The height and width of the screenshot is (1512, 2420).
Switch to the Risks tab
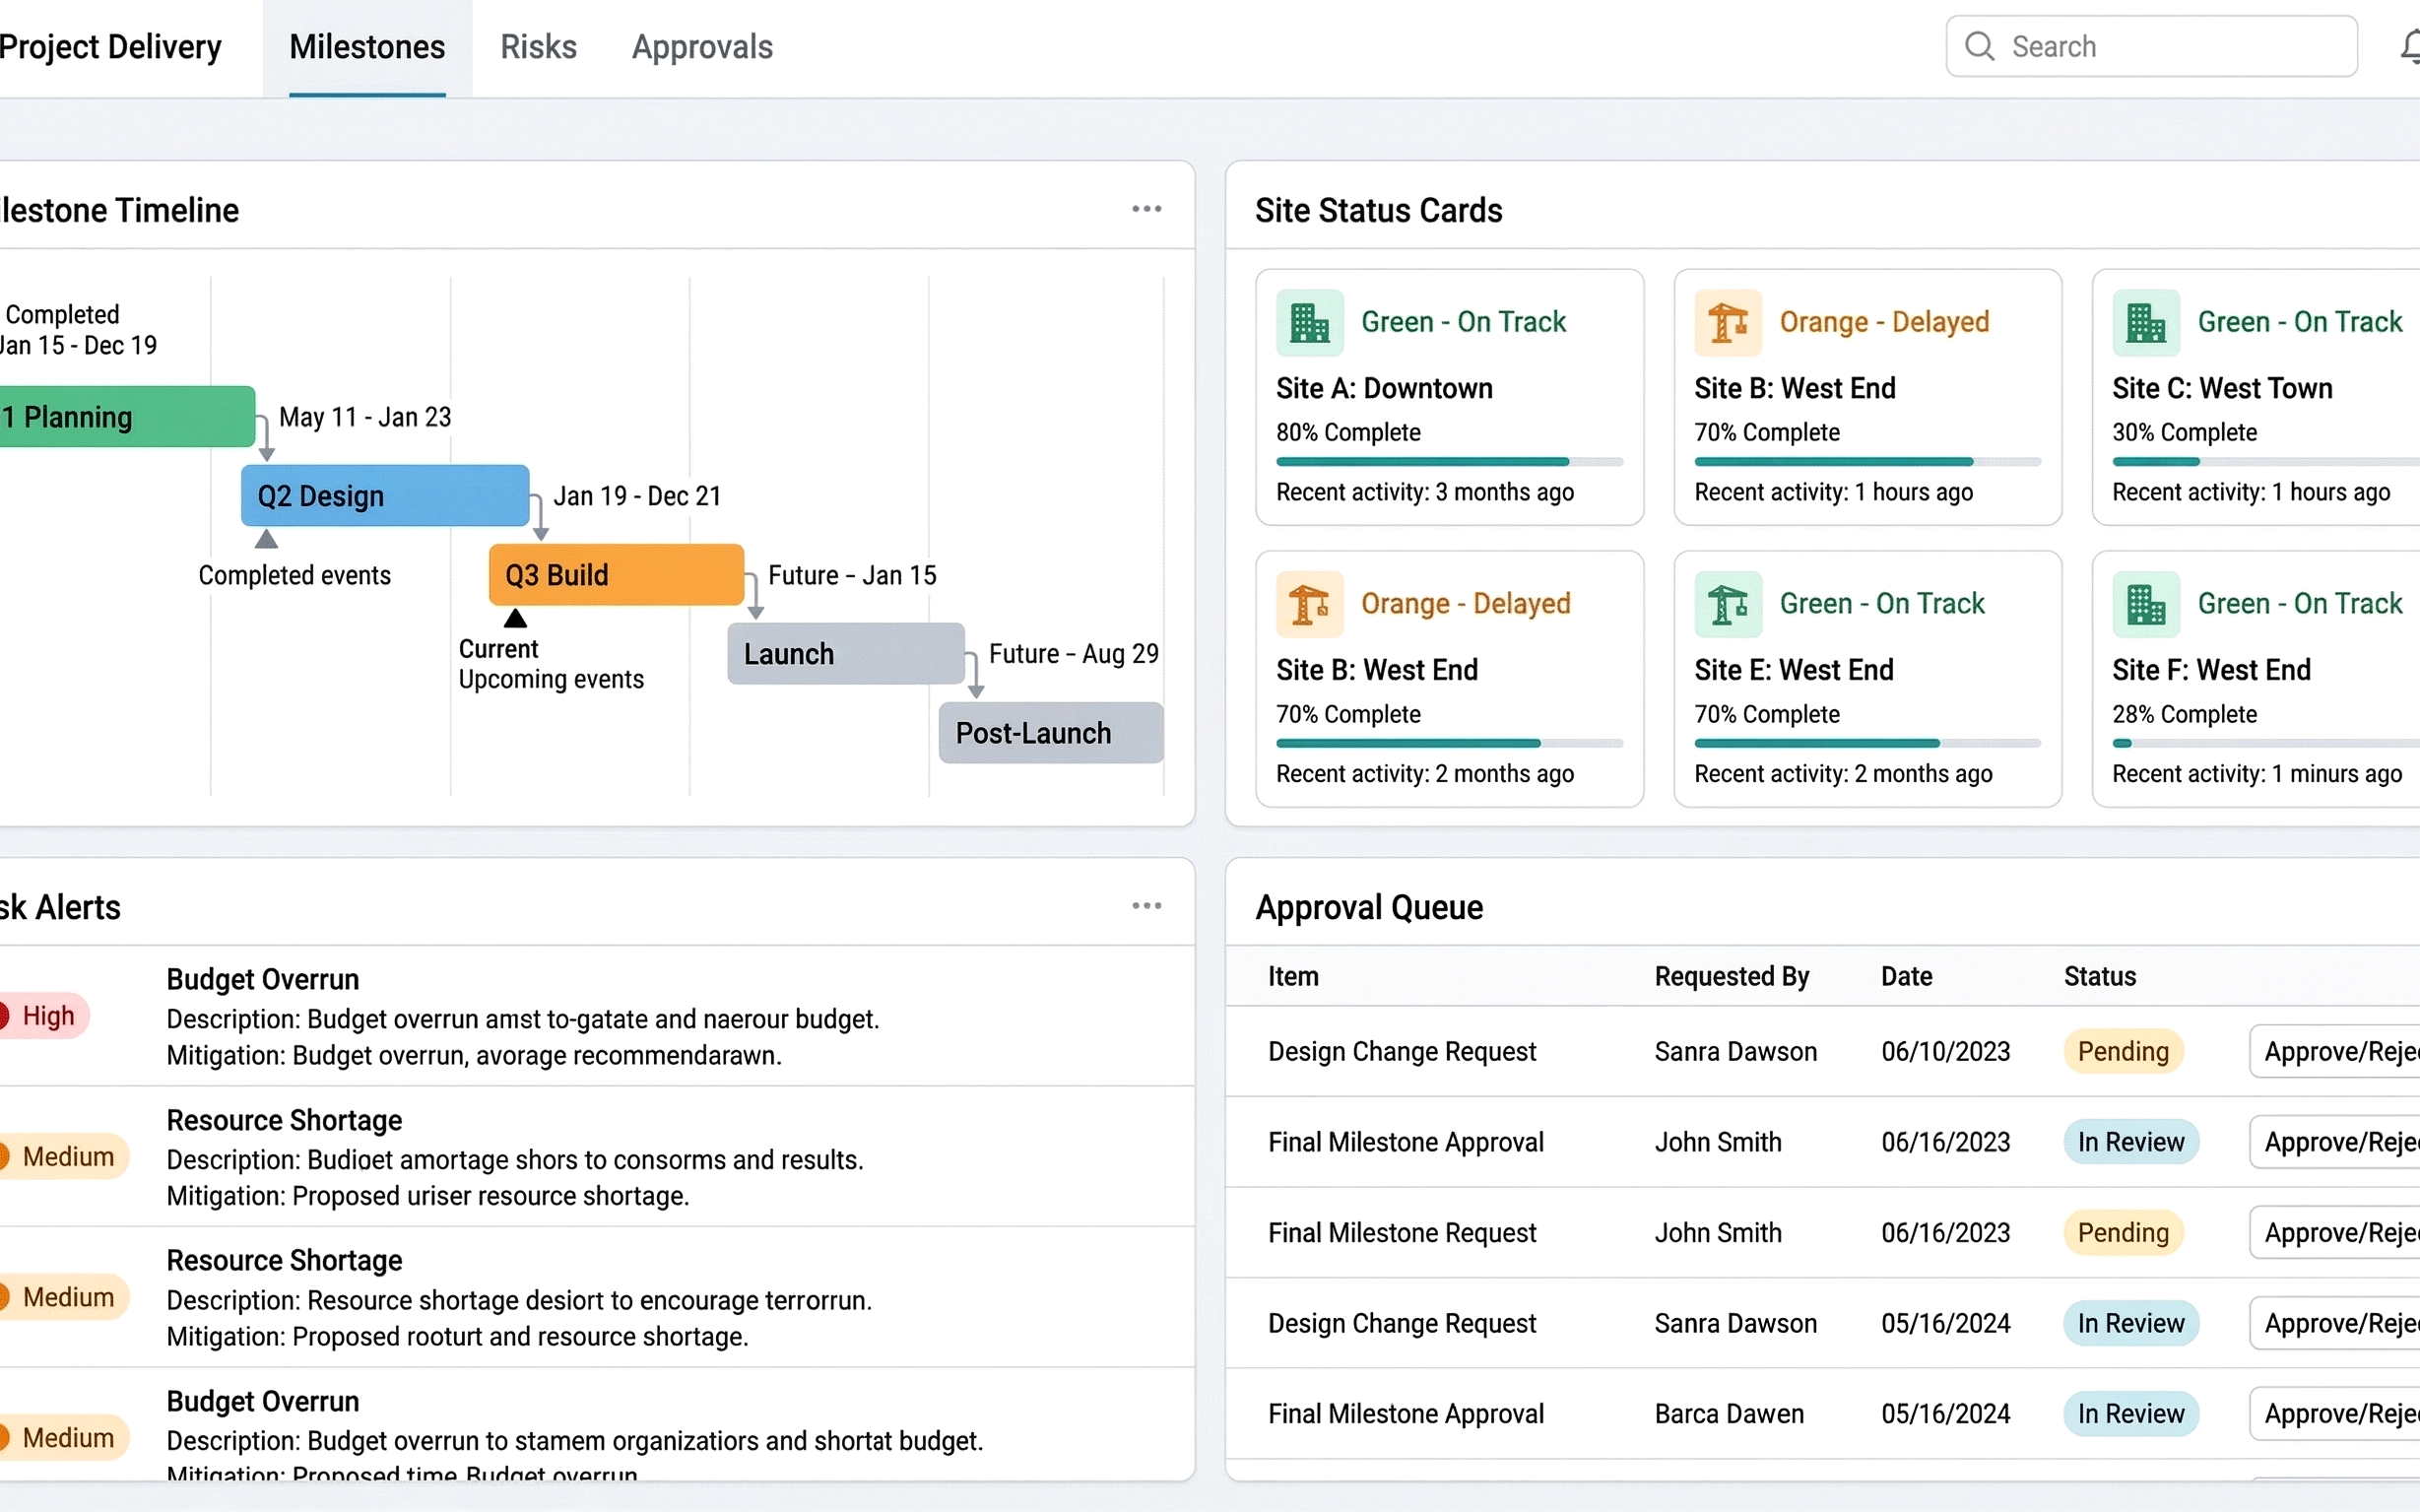pyautogui.click(x=538, y=46)
